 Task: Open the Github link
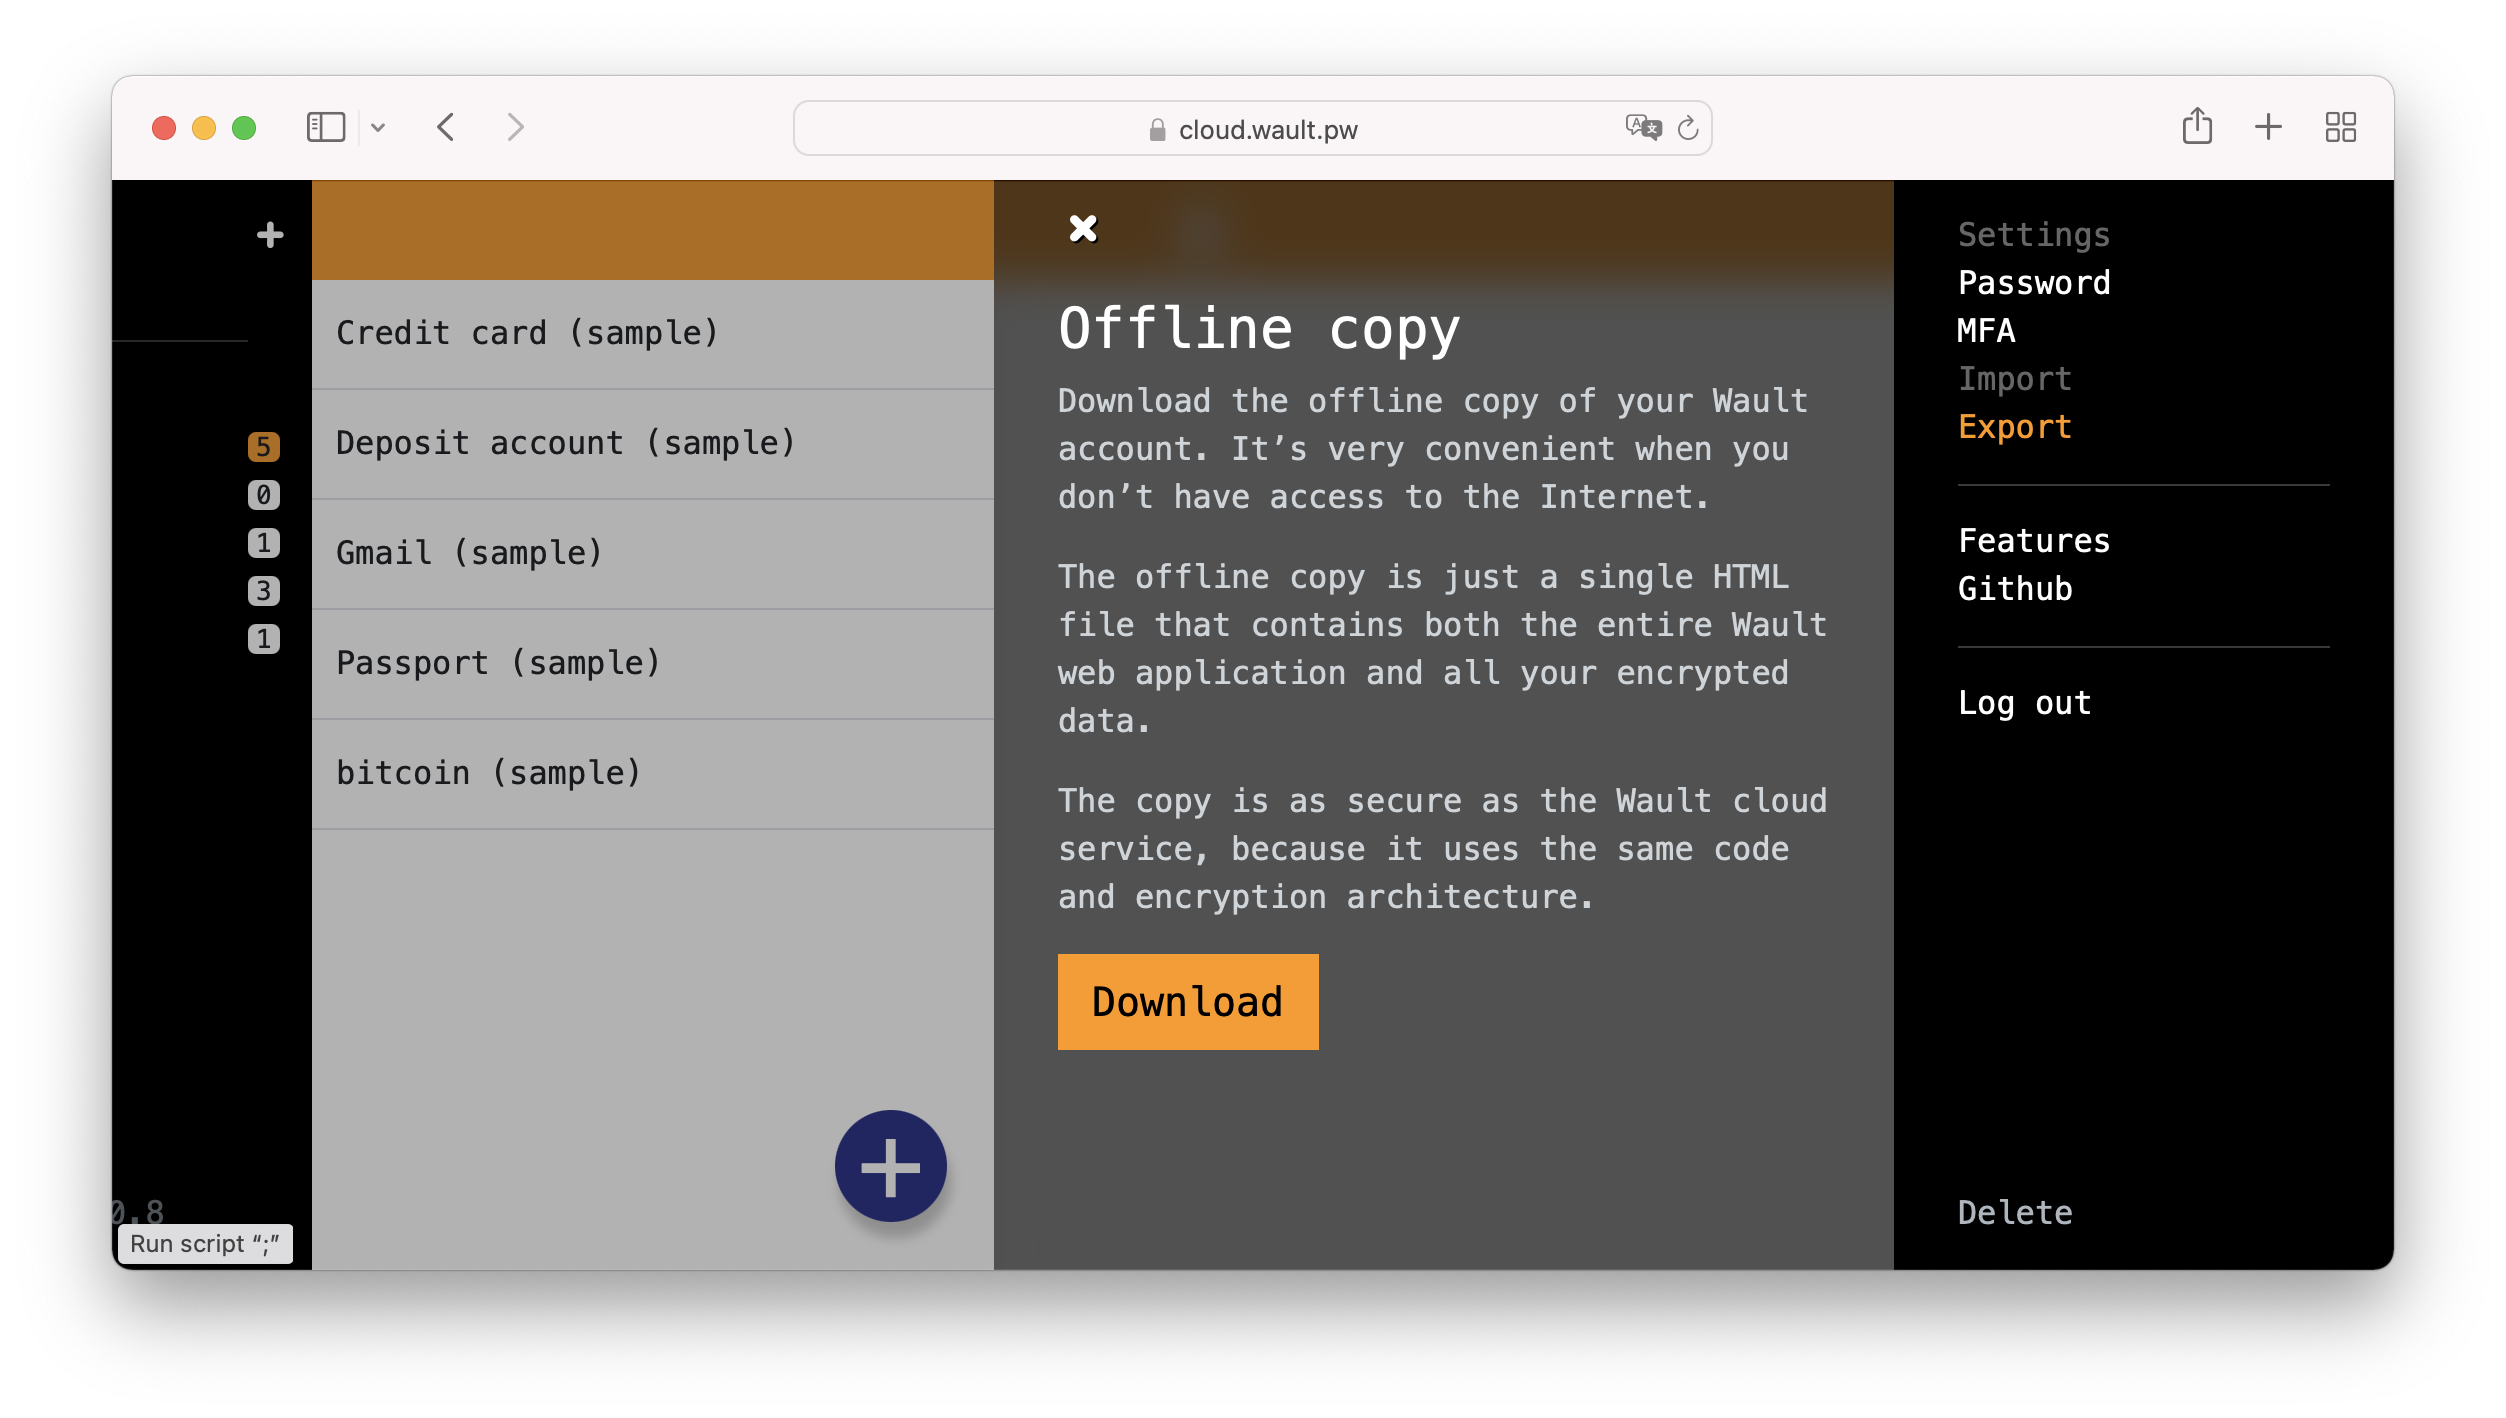(2013, 589)
